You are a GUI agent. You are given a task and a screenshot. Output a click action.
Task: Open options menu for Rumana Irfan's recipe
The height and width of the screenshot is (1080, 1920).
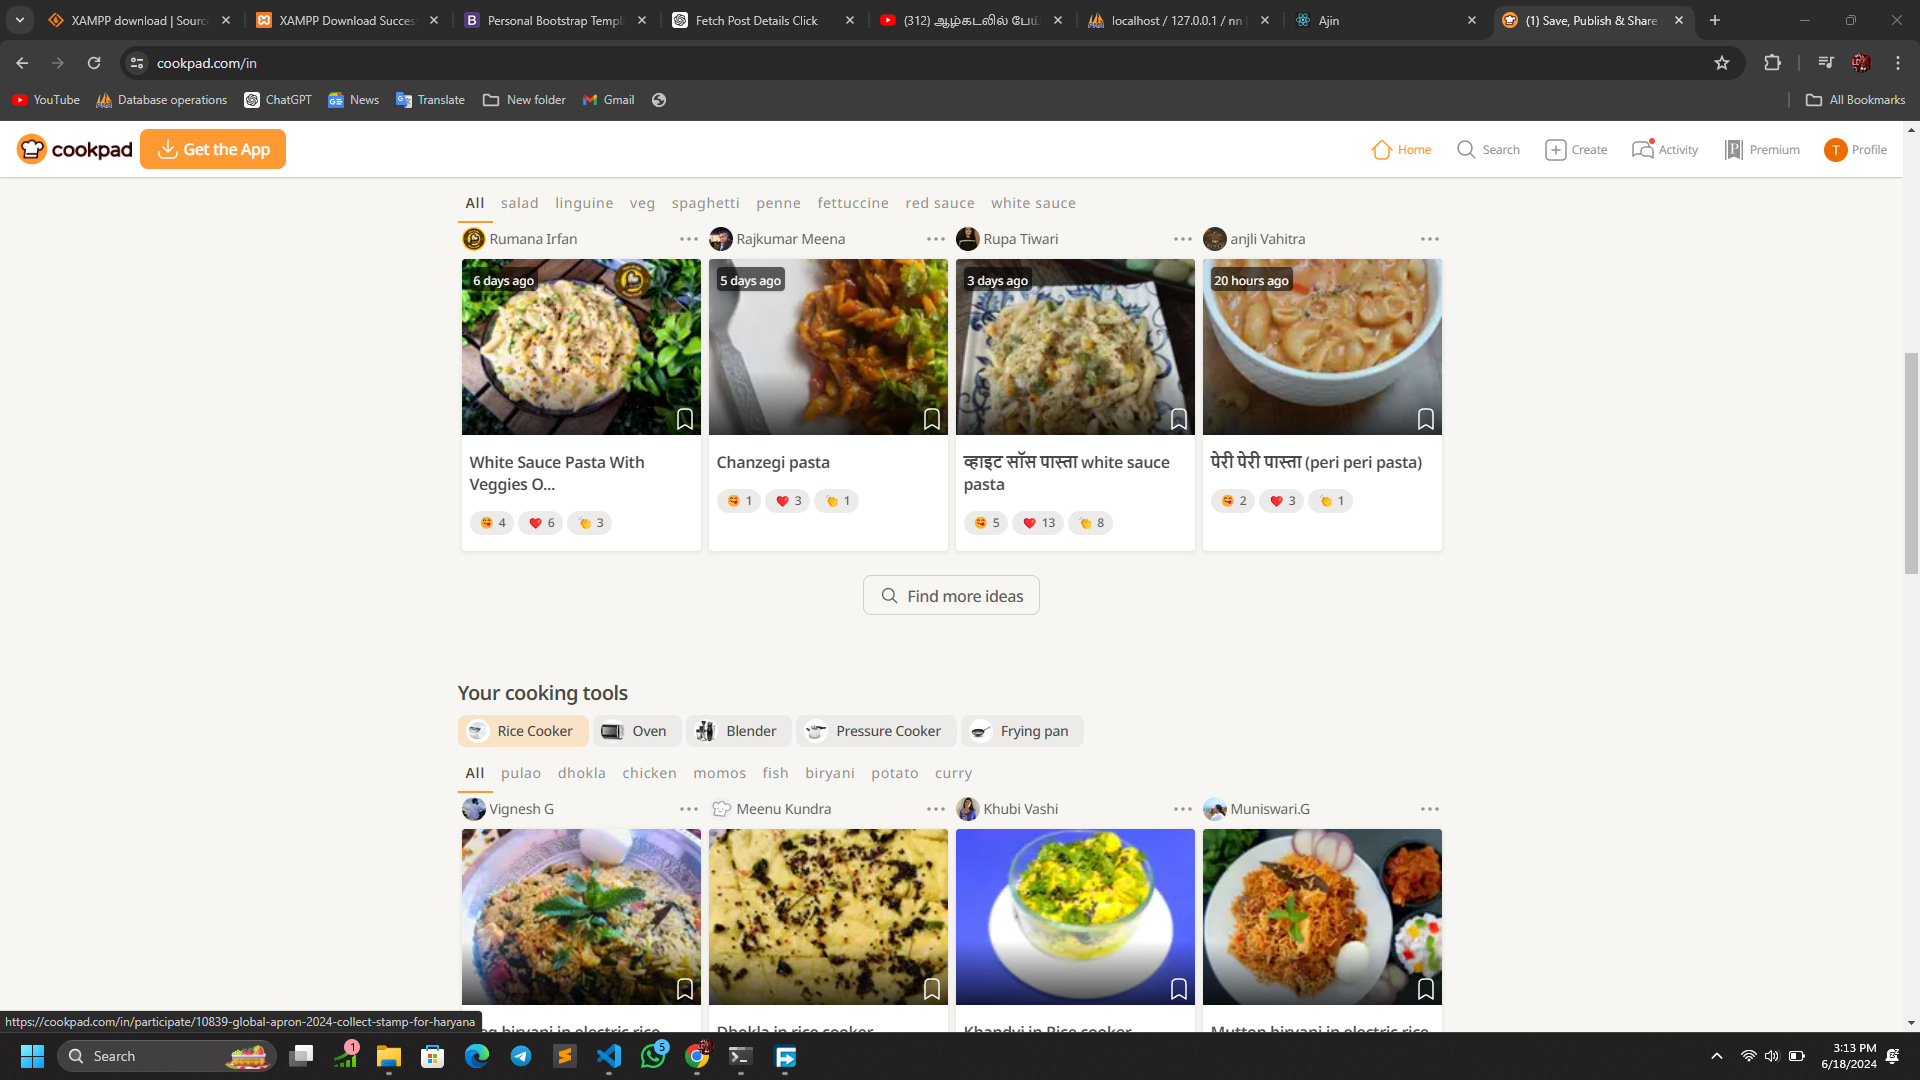(688, 238)
